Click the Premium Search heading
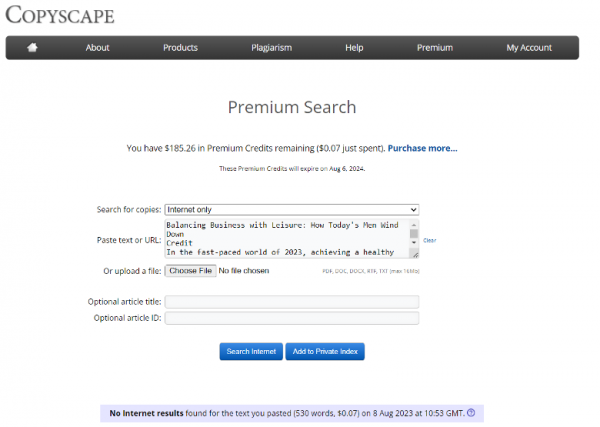The image size is (600, 427). (292, 107)
